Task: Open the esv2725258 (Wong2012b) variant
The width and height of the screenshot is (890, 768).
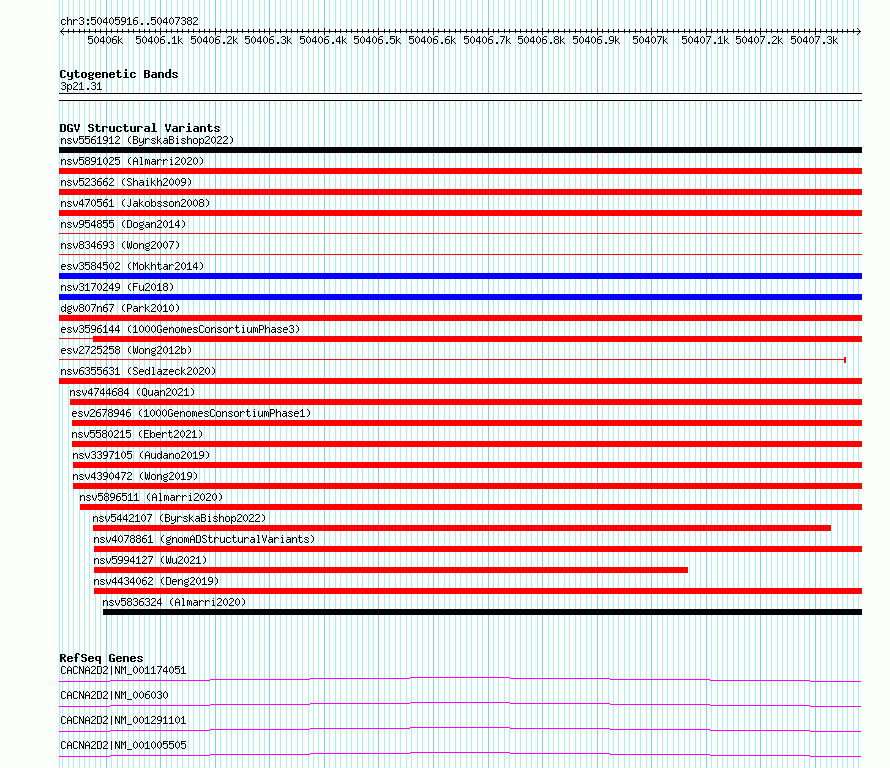Action: 126,350
